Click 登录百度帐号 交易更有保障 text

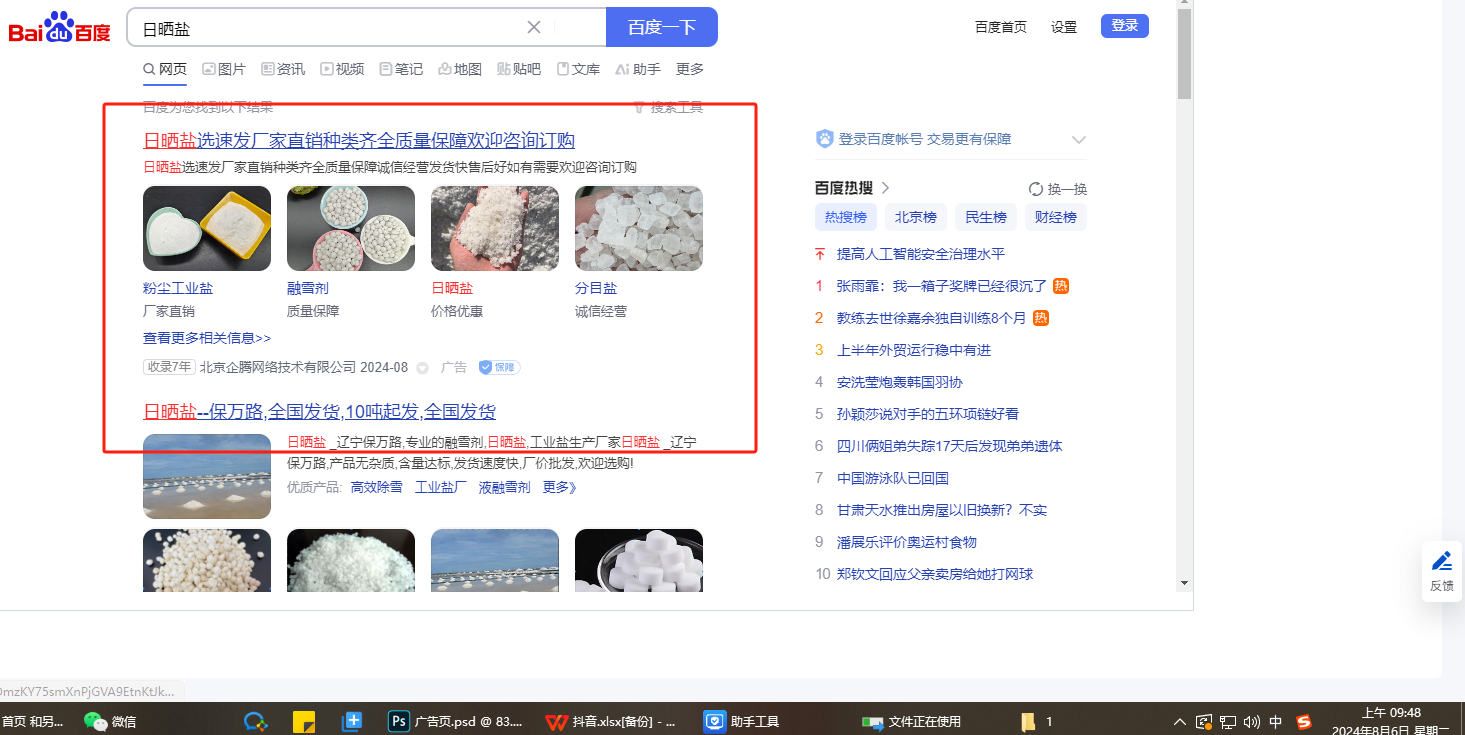click(x=925, y=139)
